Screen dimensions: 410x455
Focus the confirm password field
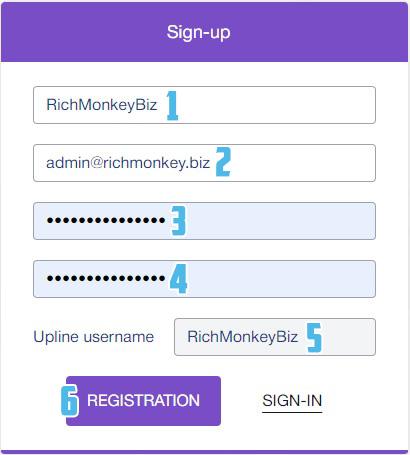click(204, 279)
